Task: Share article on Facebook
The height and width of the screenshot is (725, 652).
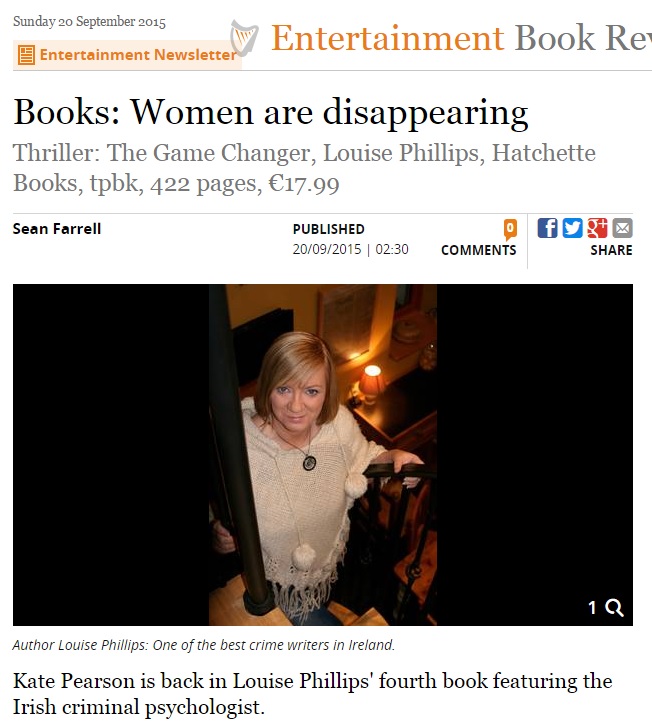Action: pos(547,228)
